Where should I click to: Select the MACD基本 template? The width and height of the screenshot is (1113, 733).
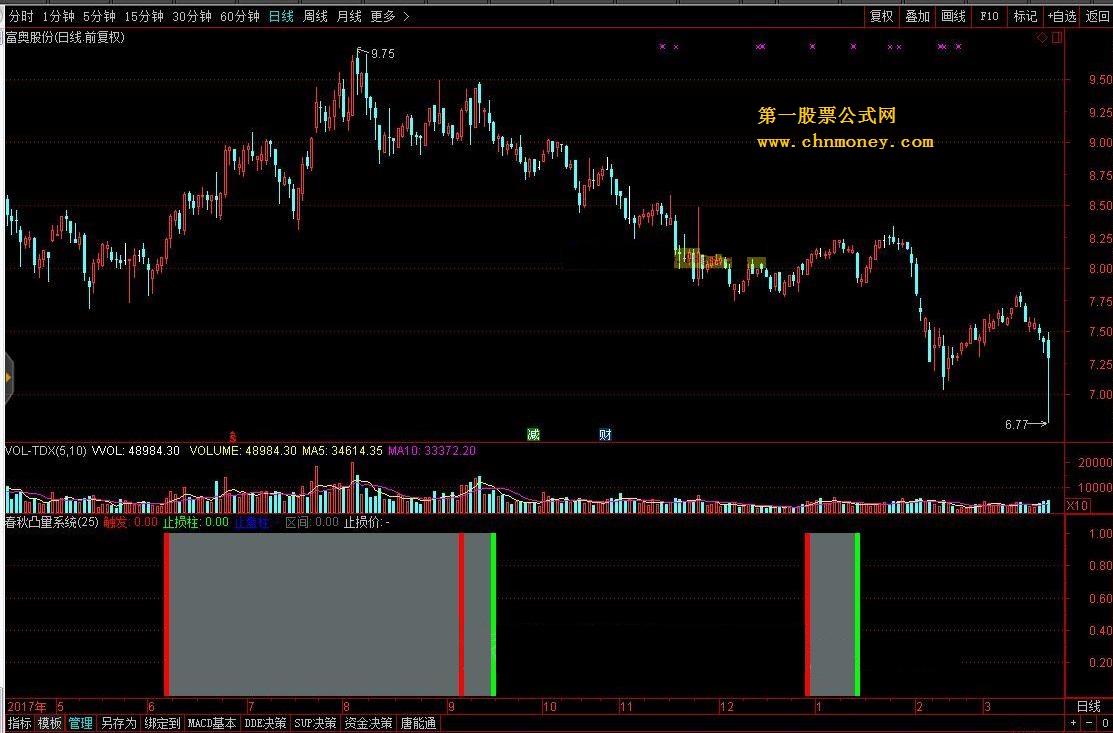(212, 723)
